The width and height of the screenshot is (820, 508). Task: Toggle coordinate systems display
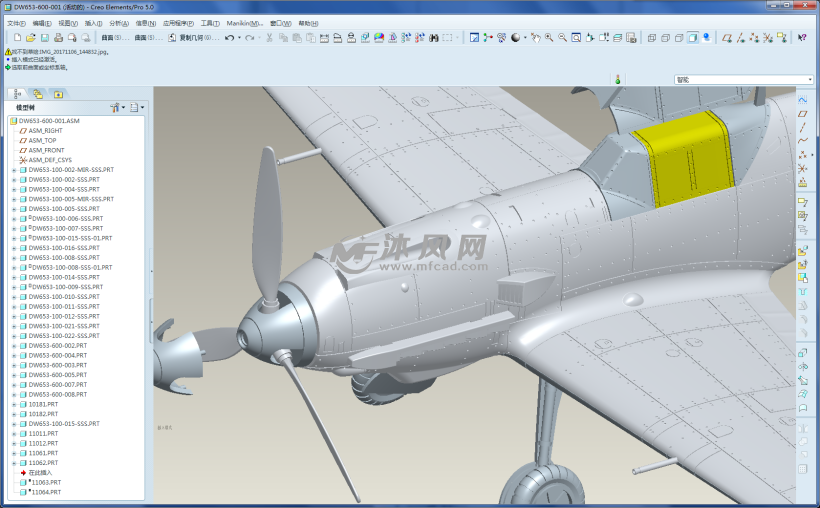coord(768,38)
